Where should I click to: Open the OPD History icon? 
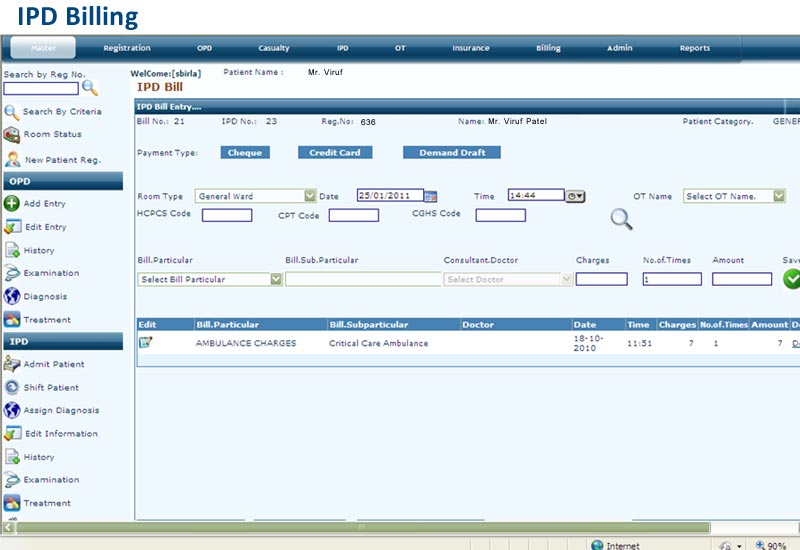coord(12,250)
